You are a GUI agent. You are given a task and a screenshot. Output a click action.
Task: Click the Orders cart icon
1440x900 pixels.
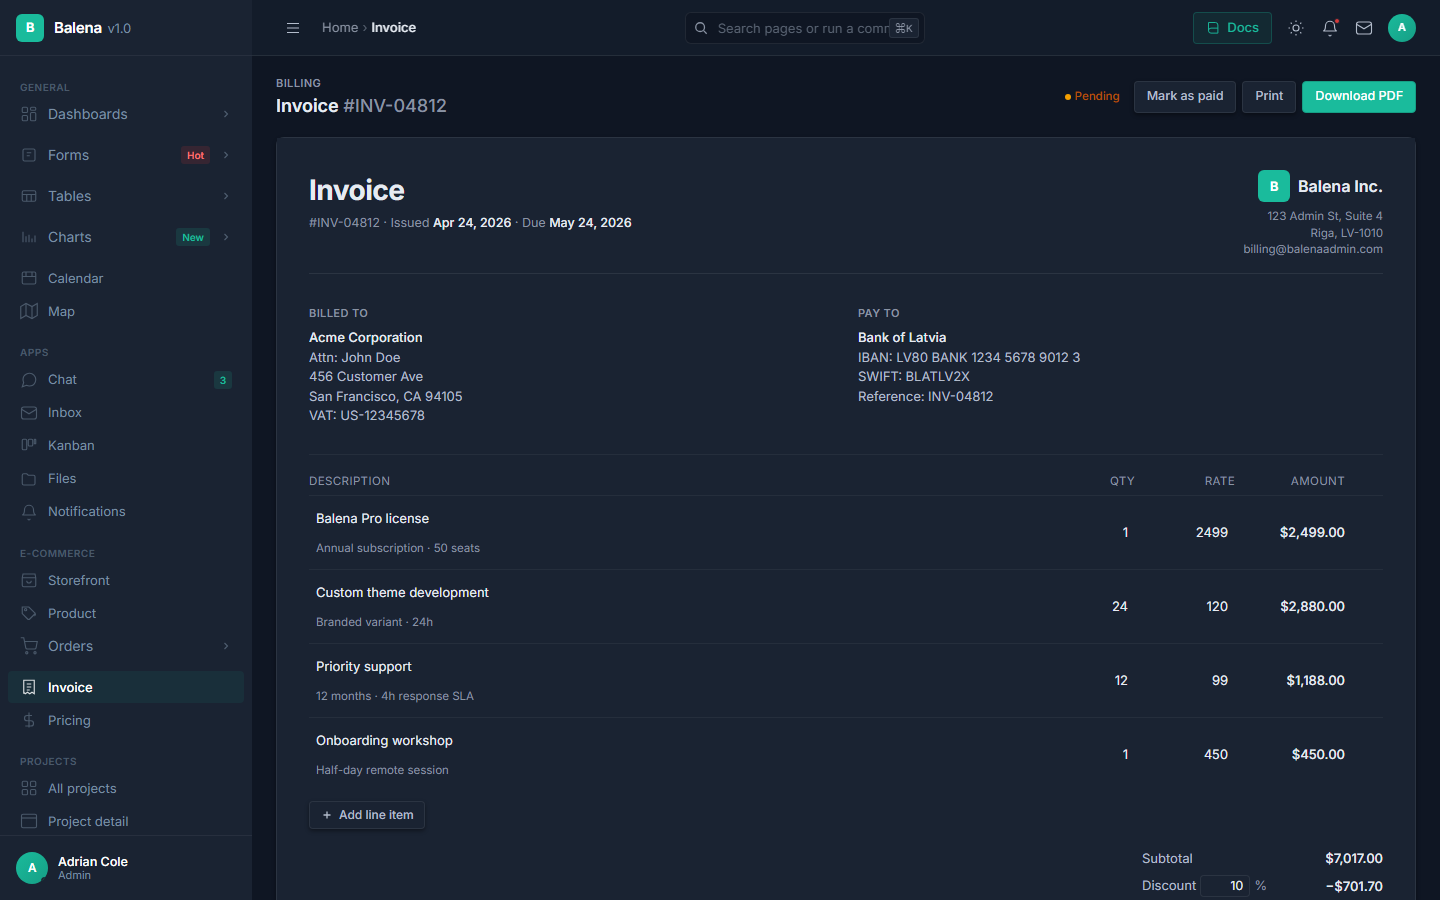click(29, 646)
